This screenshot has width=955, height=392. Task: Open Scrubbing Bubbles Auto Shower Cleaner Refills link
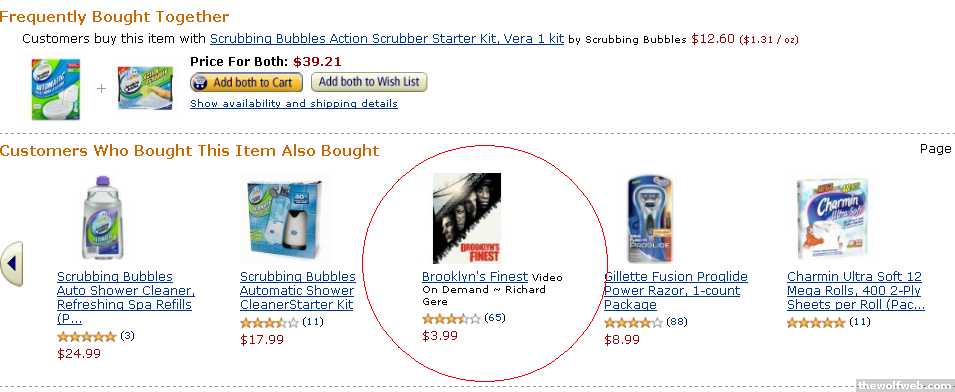[125, 298]
